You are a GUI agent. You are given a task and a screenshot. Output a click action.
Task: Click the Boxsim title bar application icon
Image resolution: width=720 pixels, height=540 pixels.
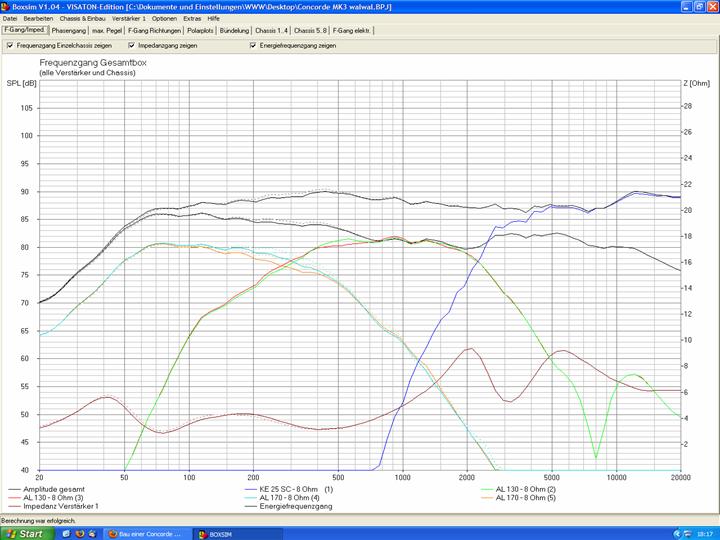6,6
